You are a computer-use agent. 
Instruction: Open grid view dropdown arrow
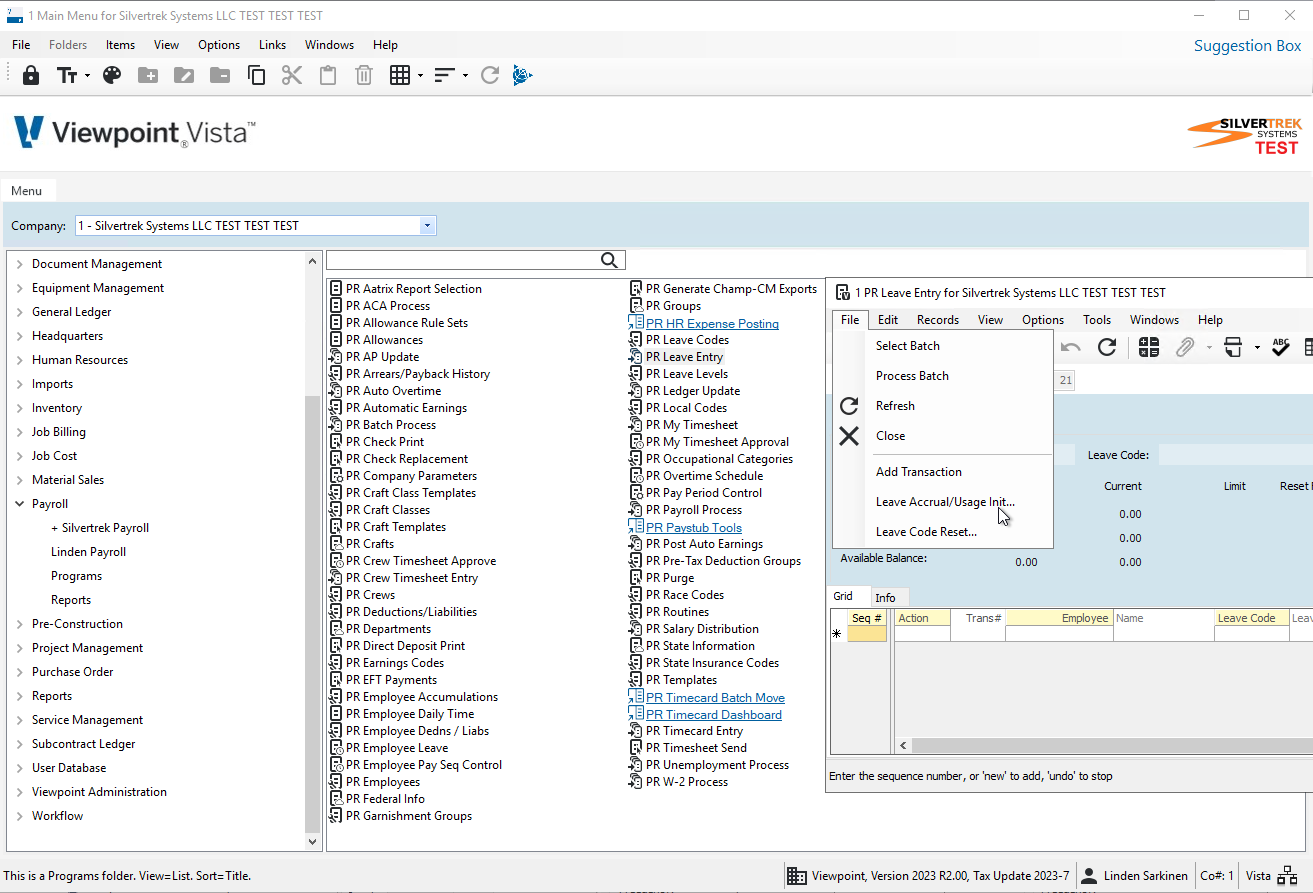pos(420,76)
